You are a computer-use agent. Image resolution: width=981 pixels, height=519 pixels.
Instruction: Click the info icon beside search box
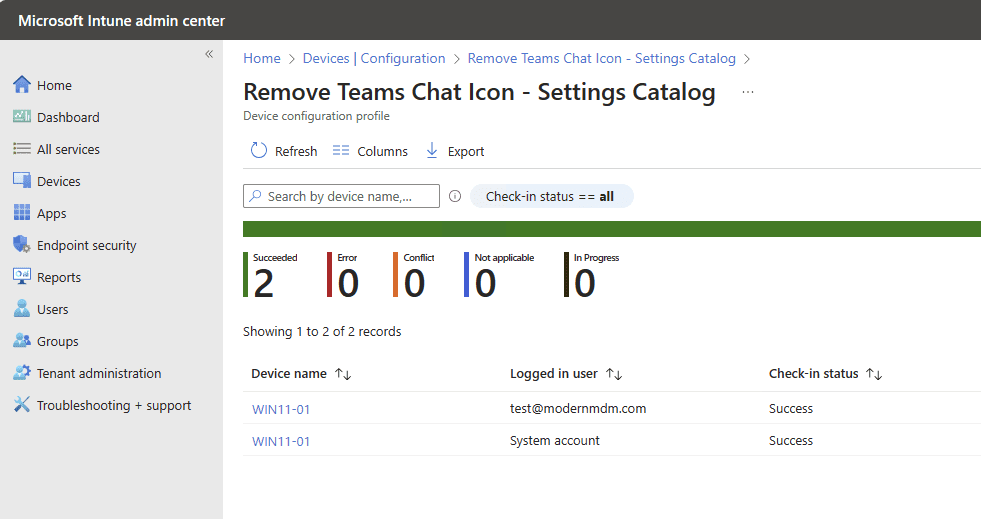455,196
